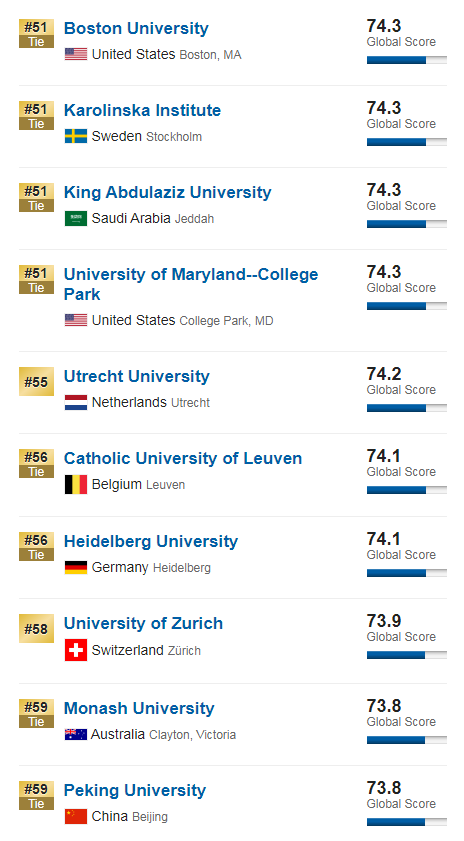The image size is (464, 841).
Task: Click the Belgium flag icon
Action: 76,484
